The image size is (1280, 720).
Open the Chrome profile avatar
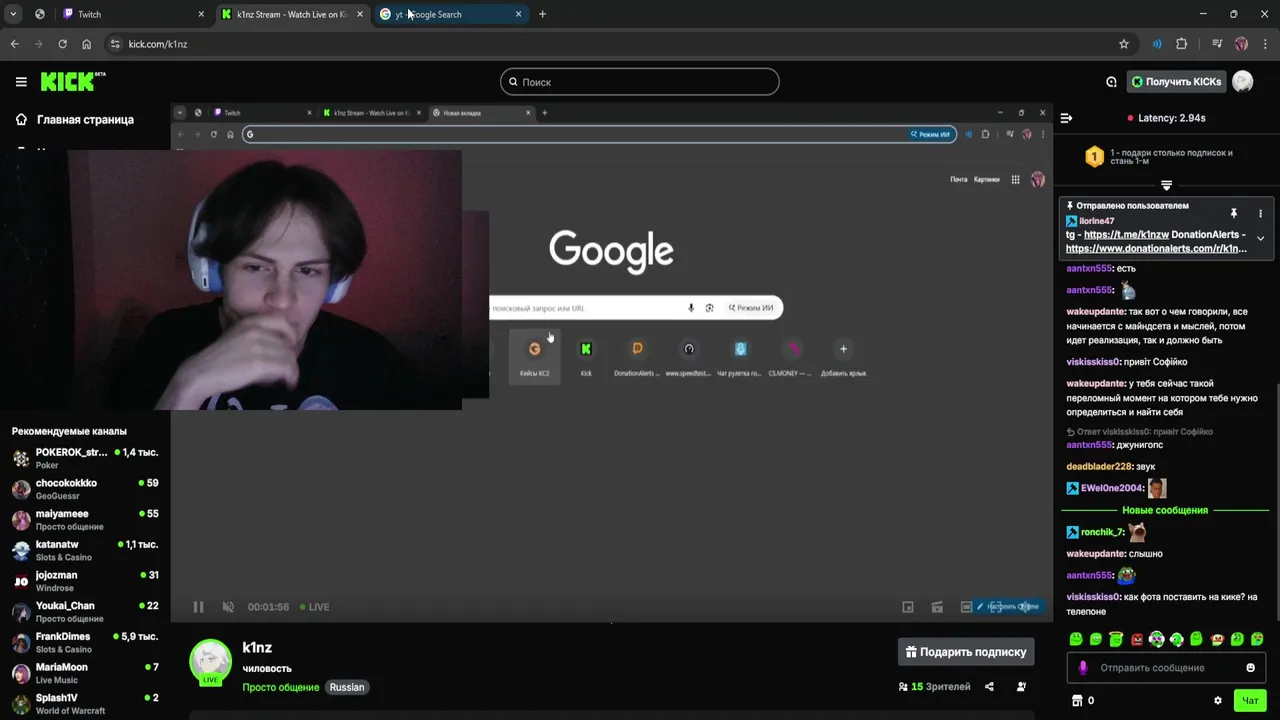click(1241, 44)
